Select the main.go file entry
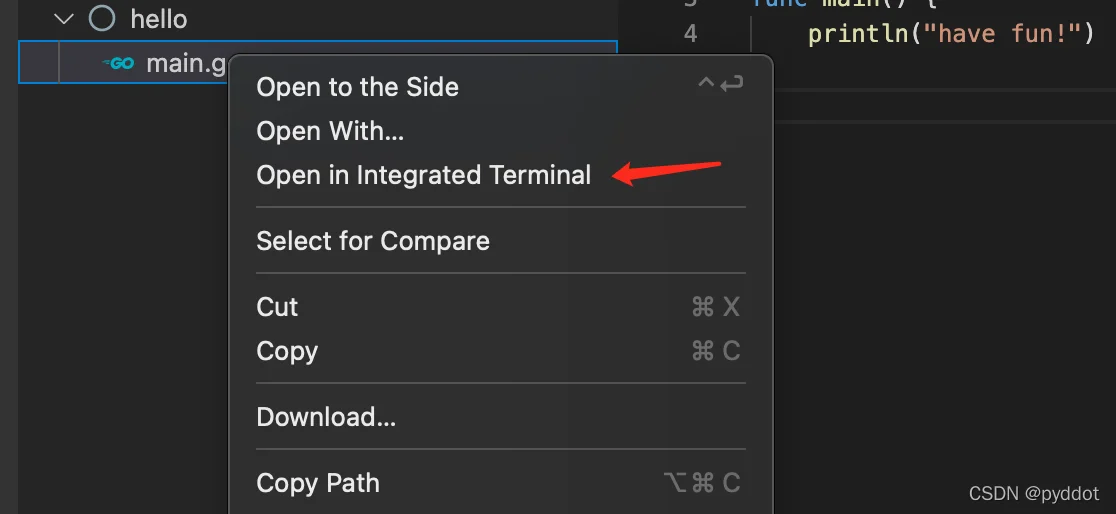The height and width of the screenshot is (514, 1116). 317,63
